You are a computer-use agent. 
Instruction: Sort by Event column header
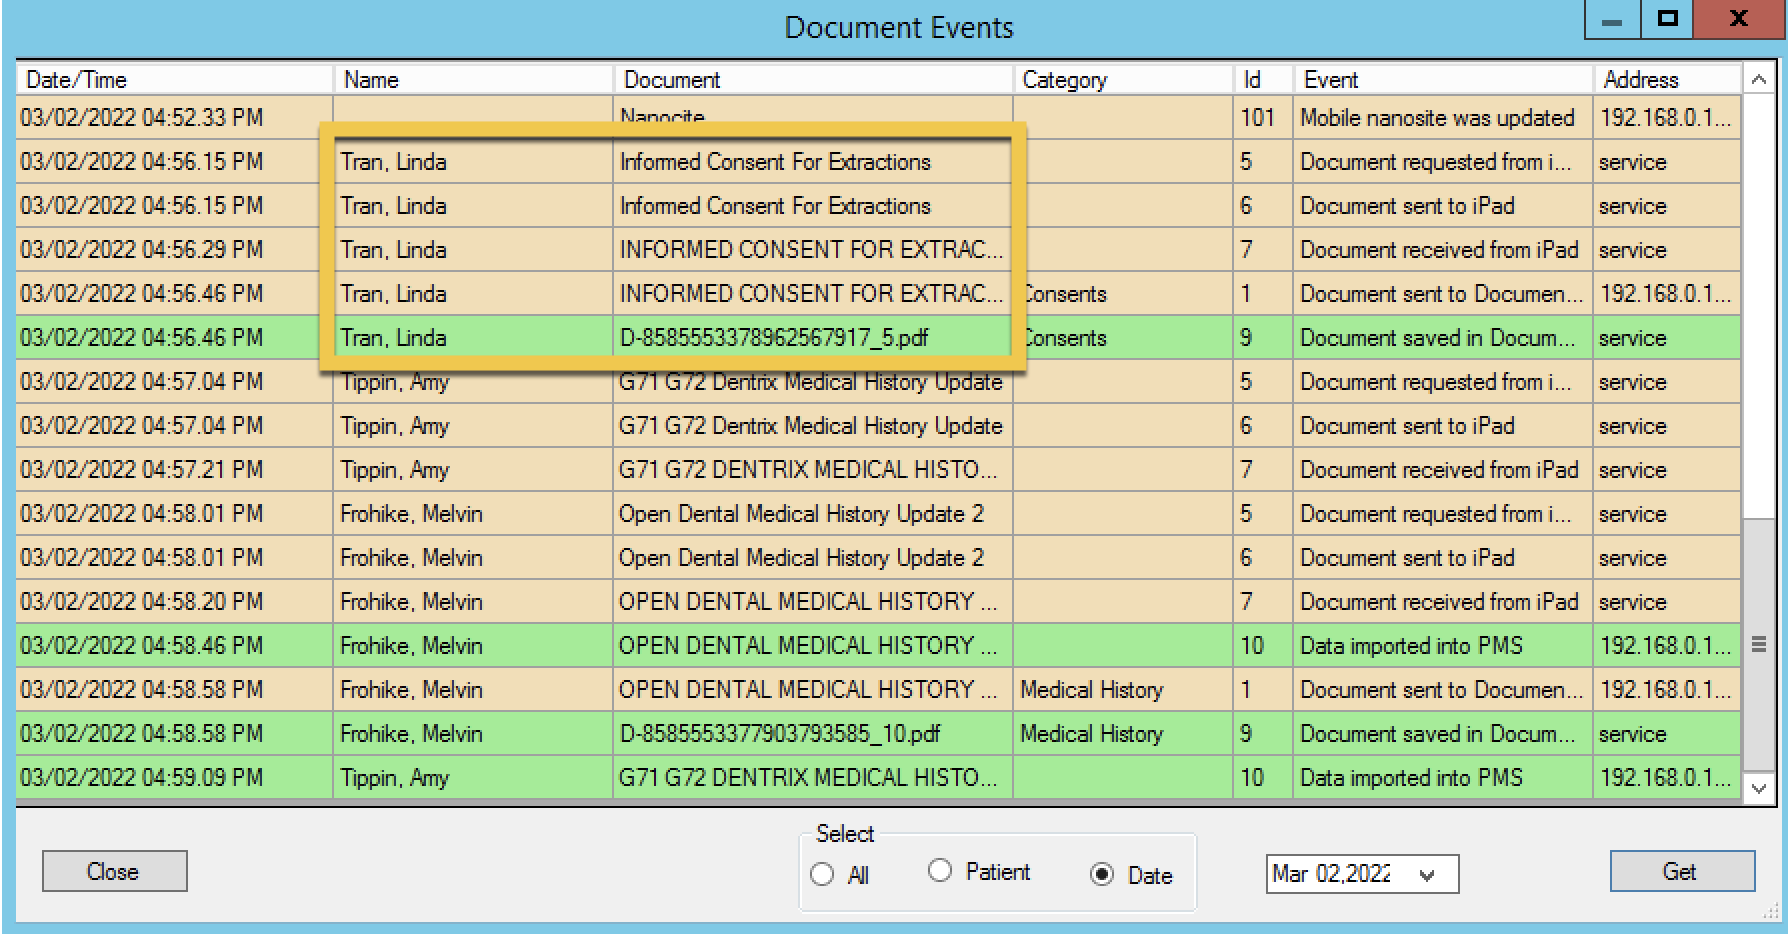tap(1443, 80)
